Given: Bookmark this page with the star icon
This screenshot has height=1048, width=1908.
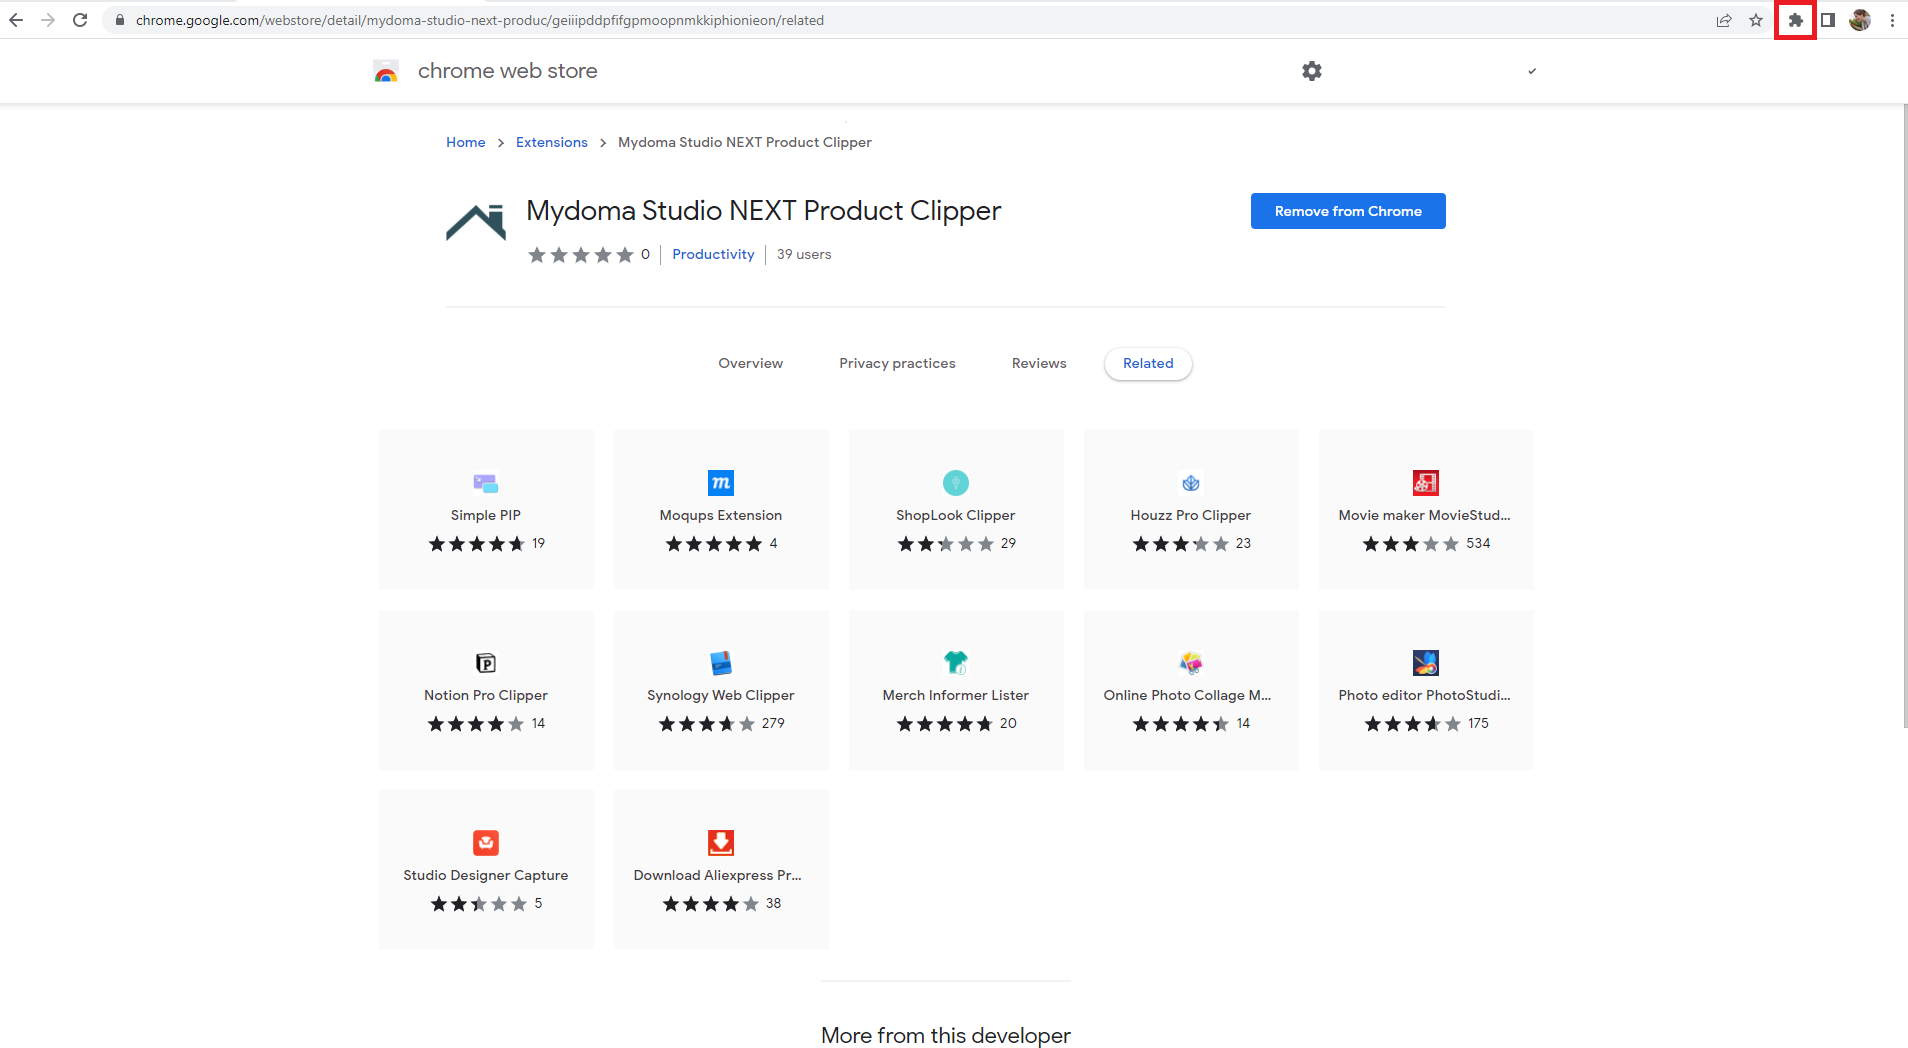Looking at the screenshot, I should click(1756, 20).
